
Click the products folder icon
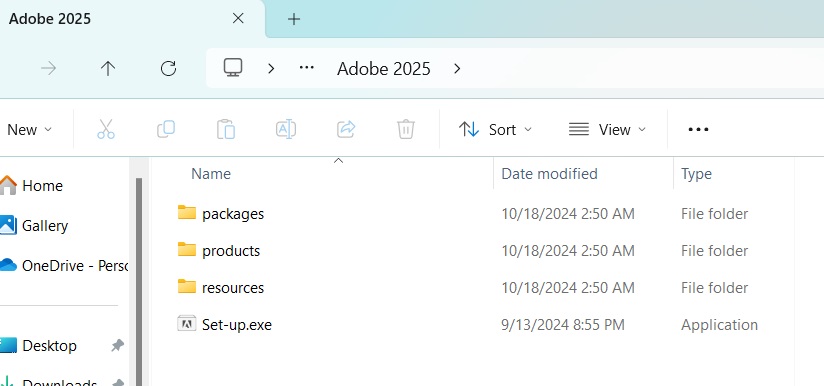coord(187,249)
